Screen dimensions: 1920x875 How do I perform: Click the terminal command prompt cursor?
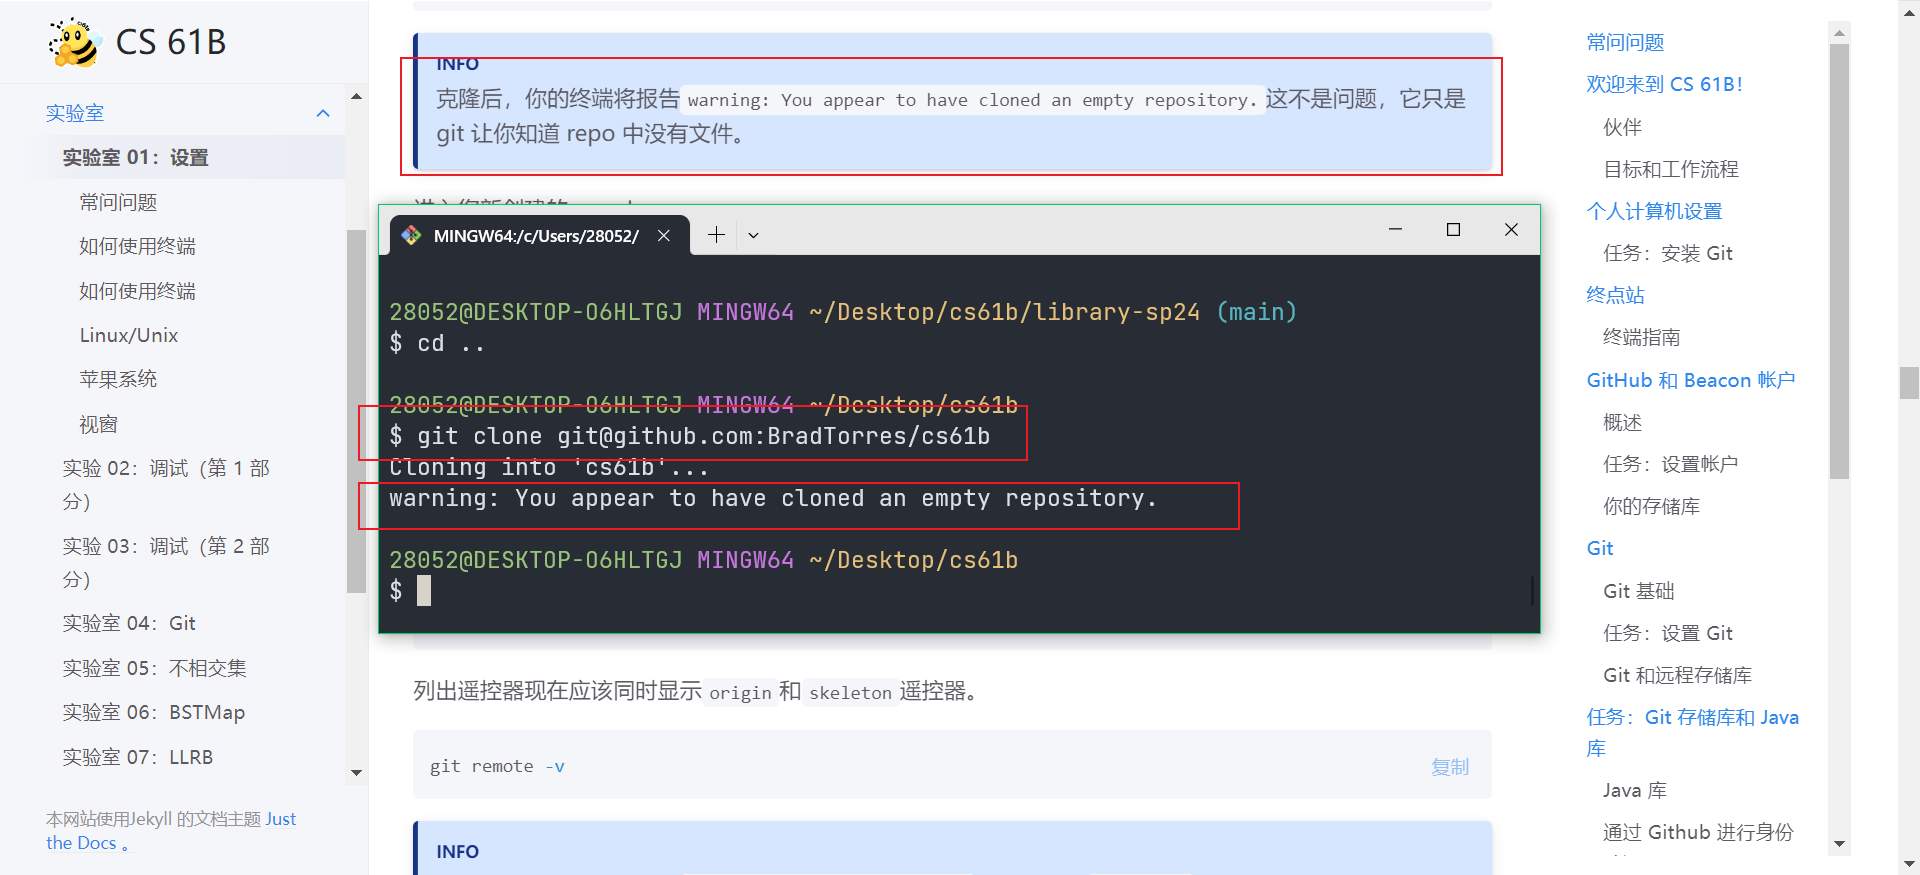[x=424, y=591]
